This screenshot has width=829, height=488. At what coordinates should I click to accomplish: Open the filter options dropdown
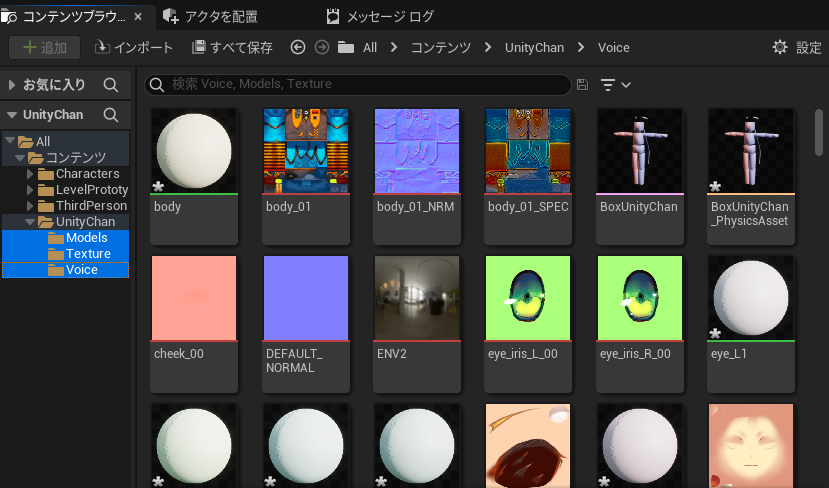click(x=615, y=85)
